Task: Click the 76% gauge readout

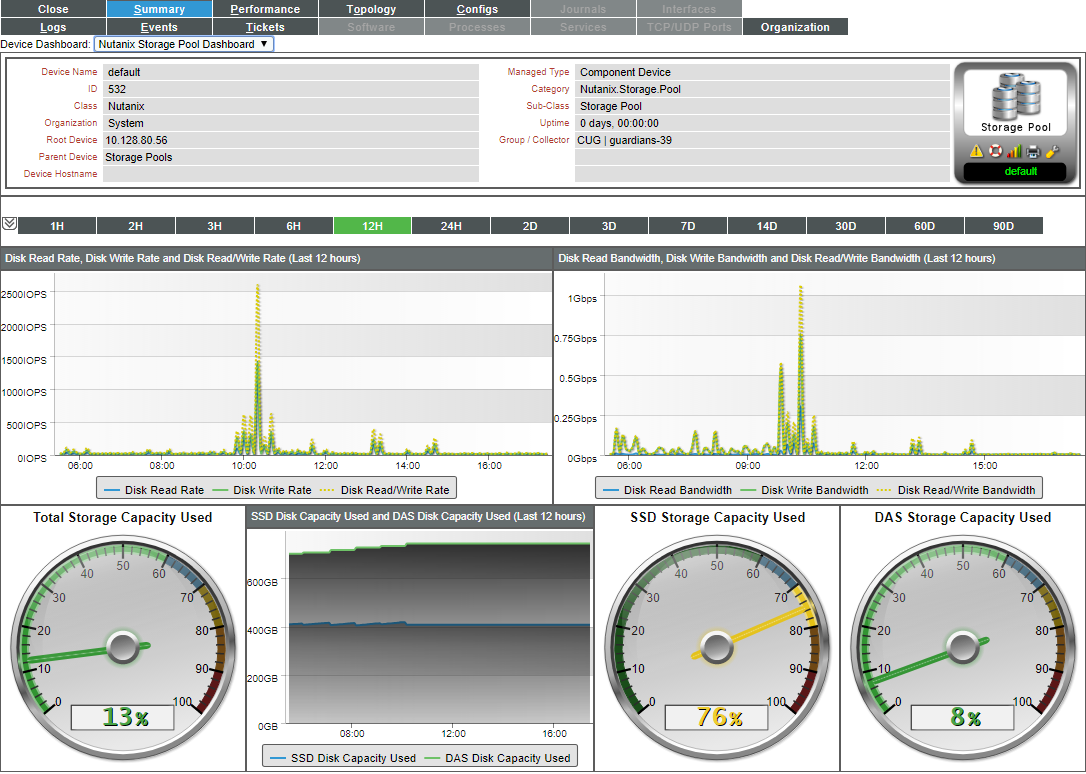Action: tap(717, 717)
